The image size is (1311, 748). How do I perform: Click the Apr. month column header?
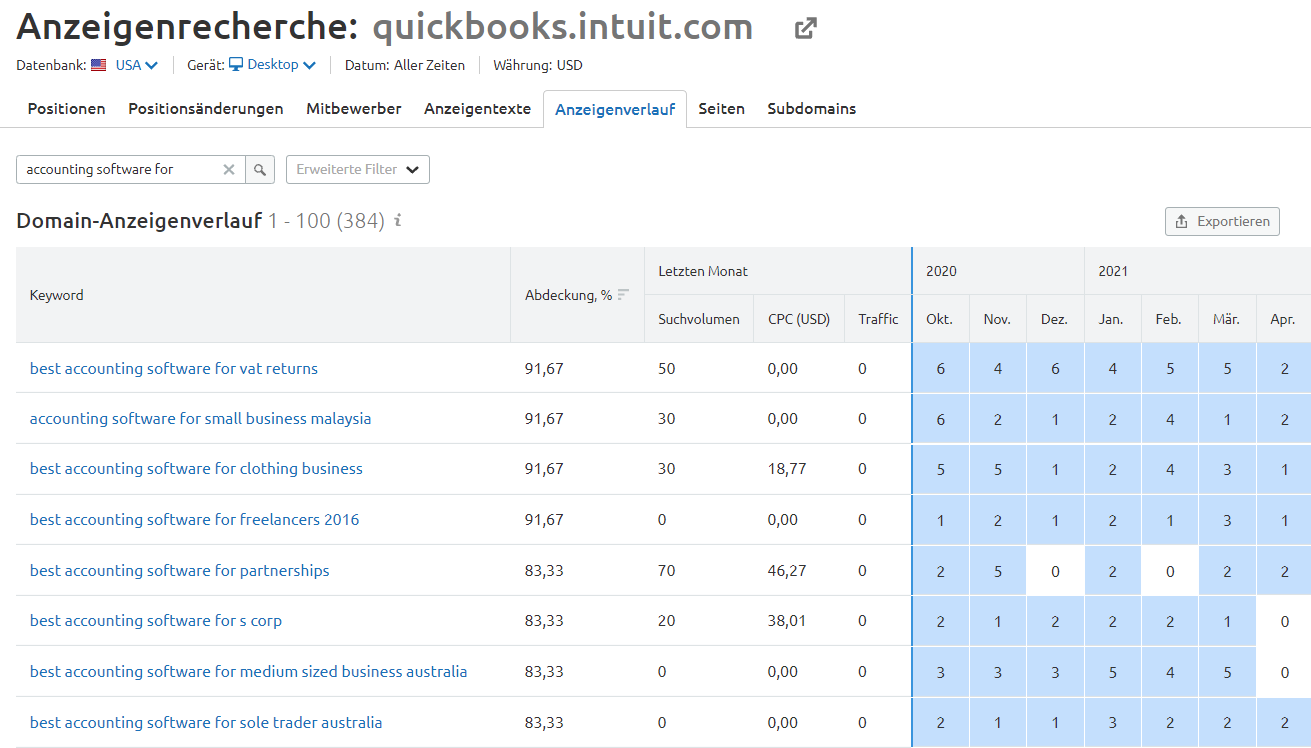(x=1284, y=319)
